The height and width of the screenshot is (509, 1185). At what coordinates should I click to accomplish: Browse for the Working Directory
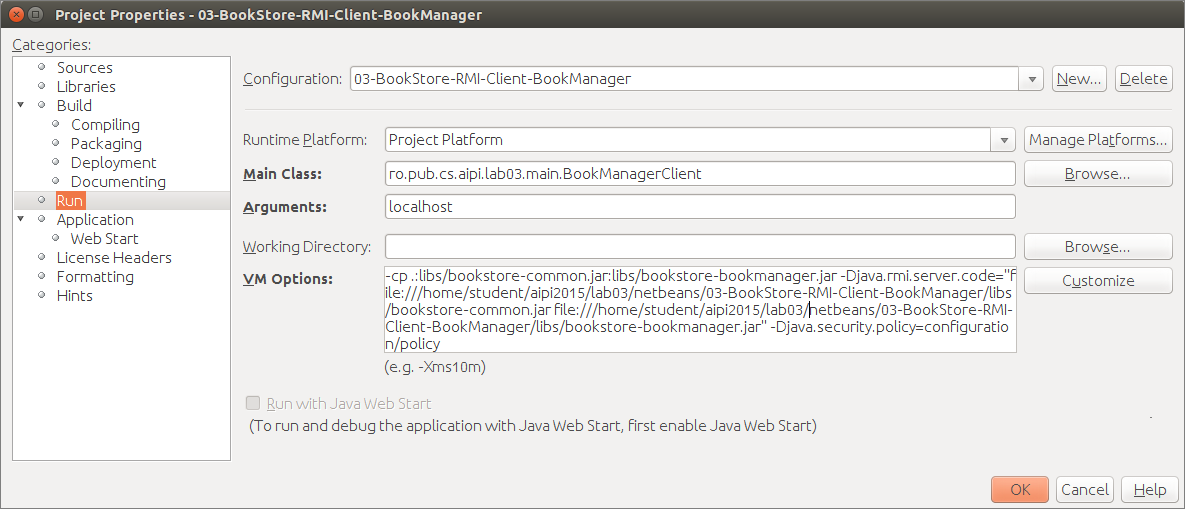pyautogui.click(x=1098, y=246)
